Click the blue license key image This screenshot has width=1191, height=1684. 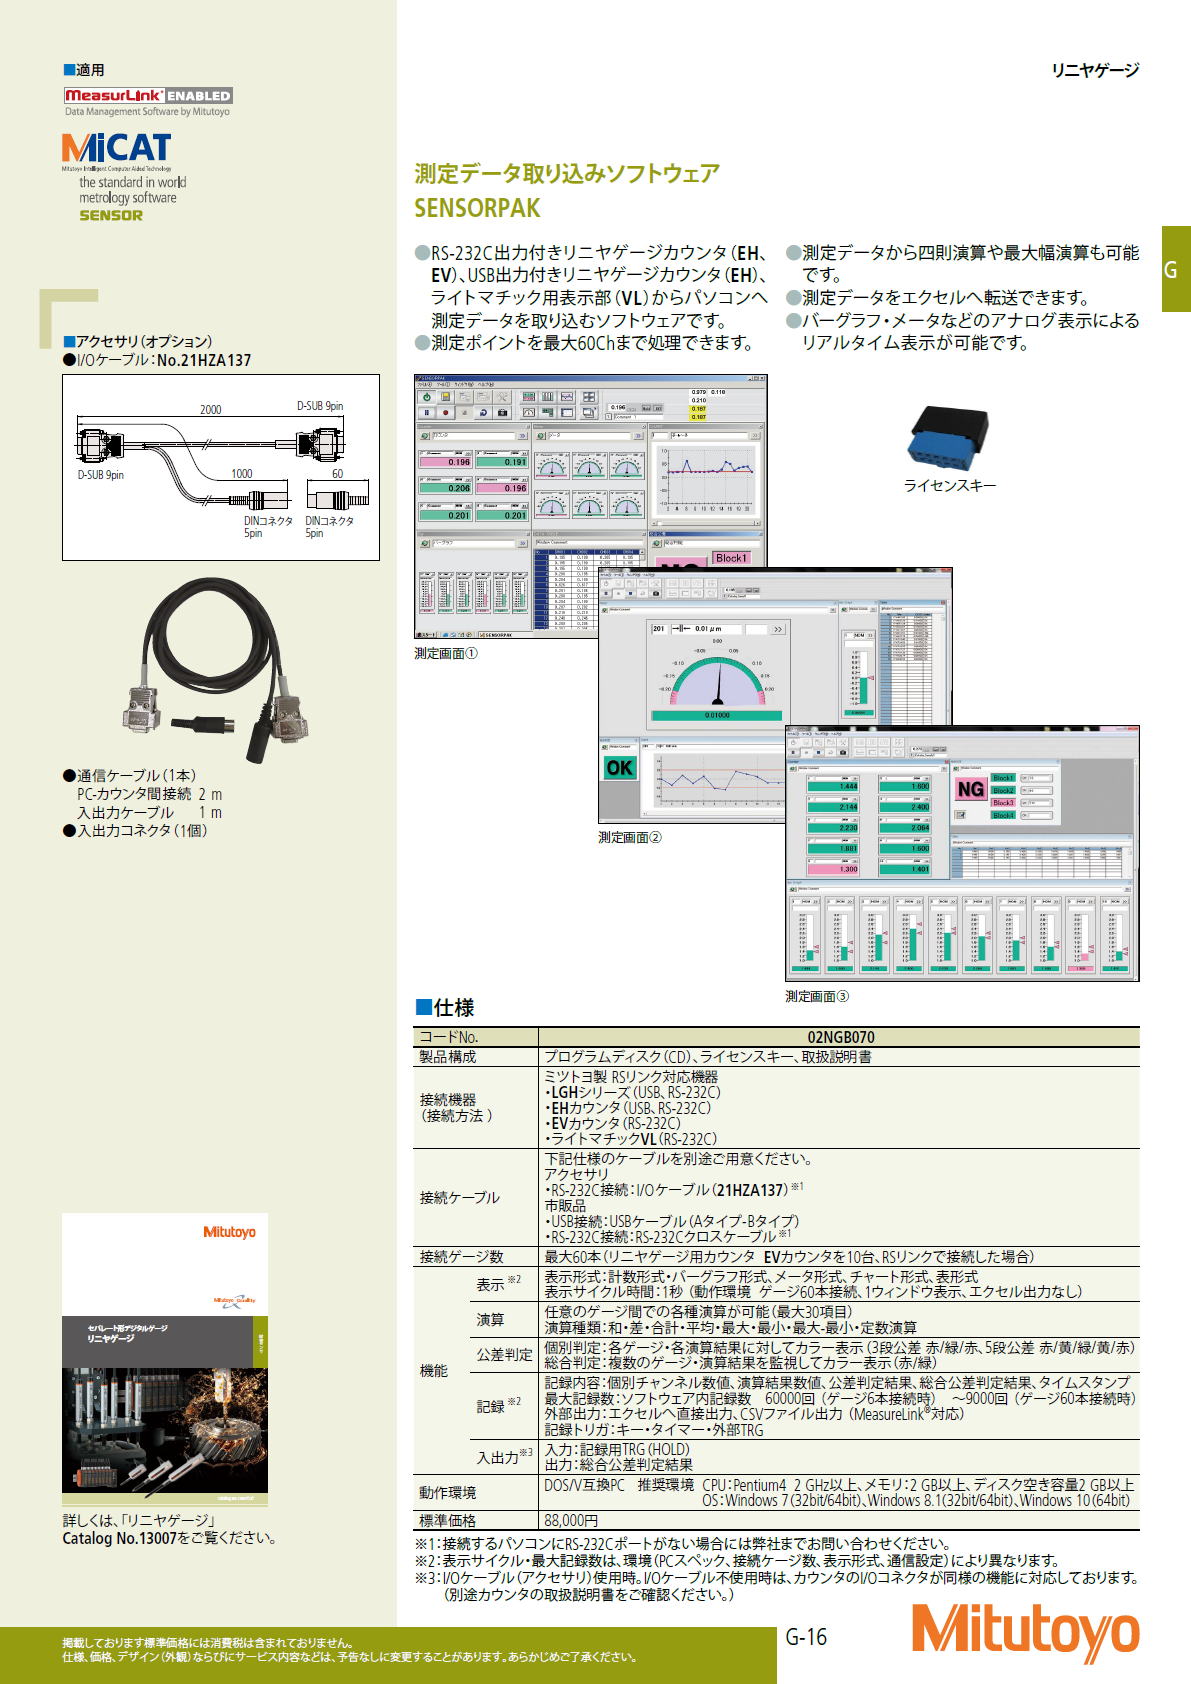pos(947,437)
